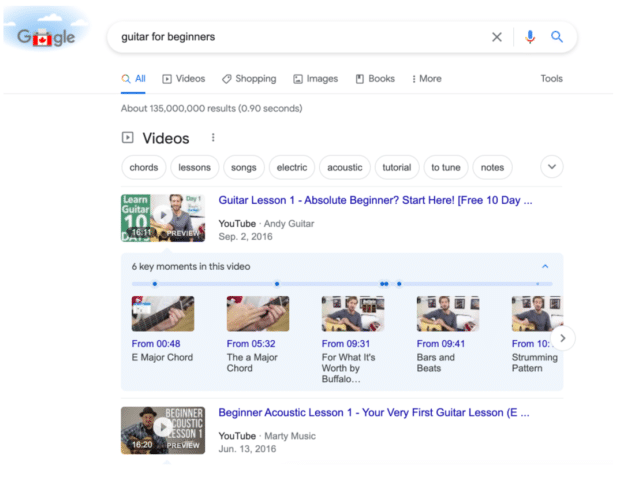620x484 pixels.
Task: Open the three-dot menu beside Videos heading
Action: coord(213,138)
